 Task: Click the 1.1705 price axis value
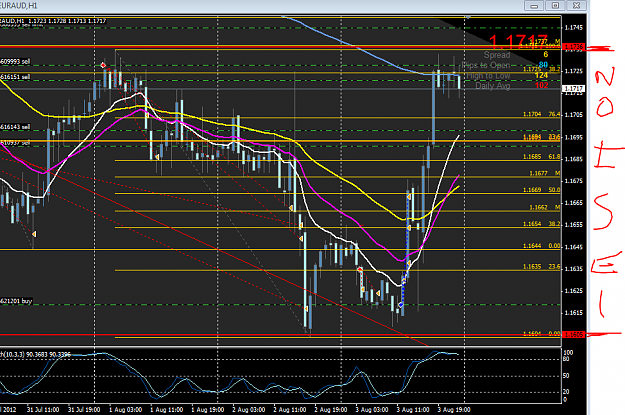pos(574,115)
